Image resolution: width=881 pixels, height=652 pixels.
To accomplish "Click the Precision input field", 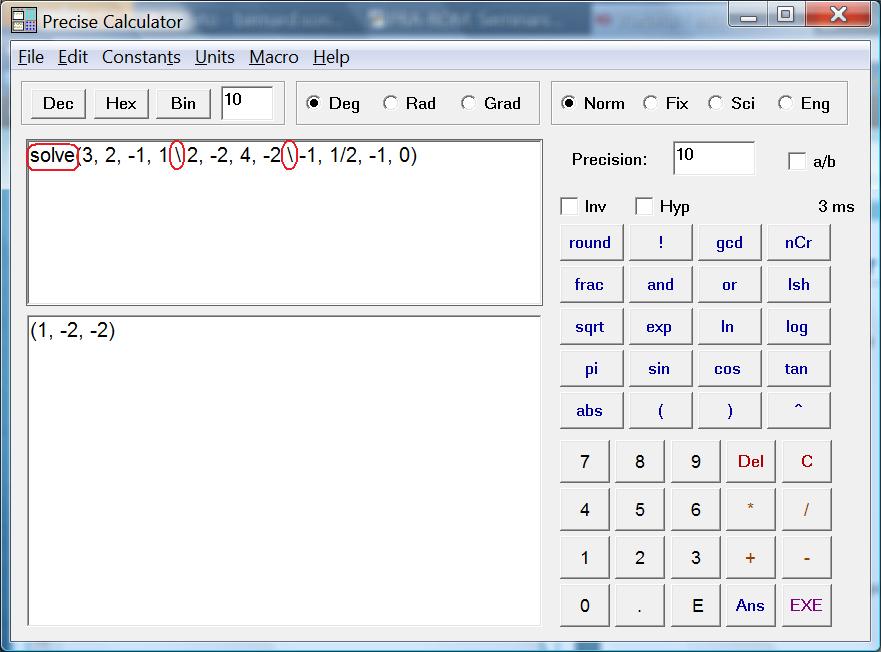I will pyautogui.click(x=713, y=158).
